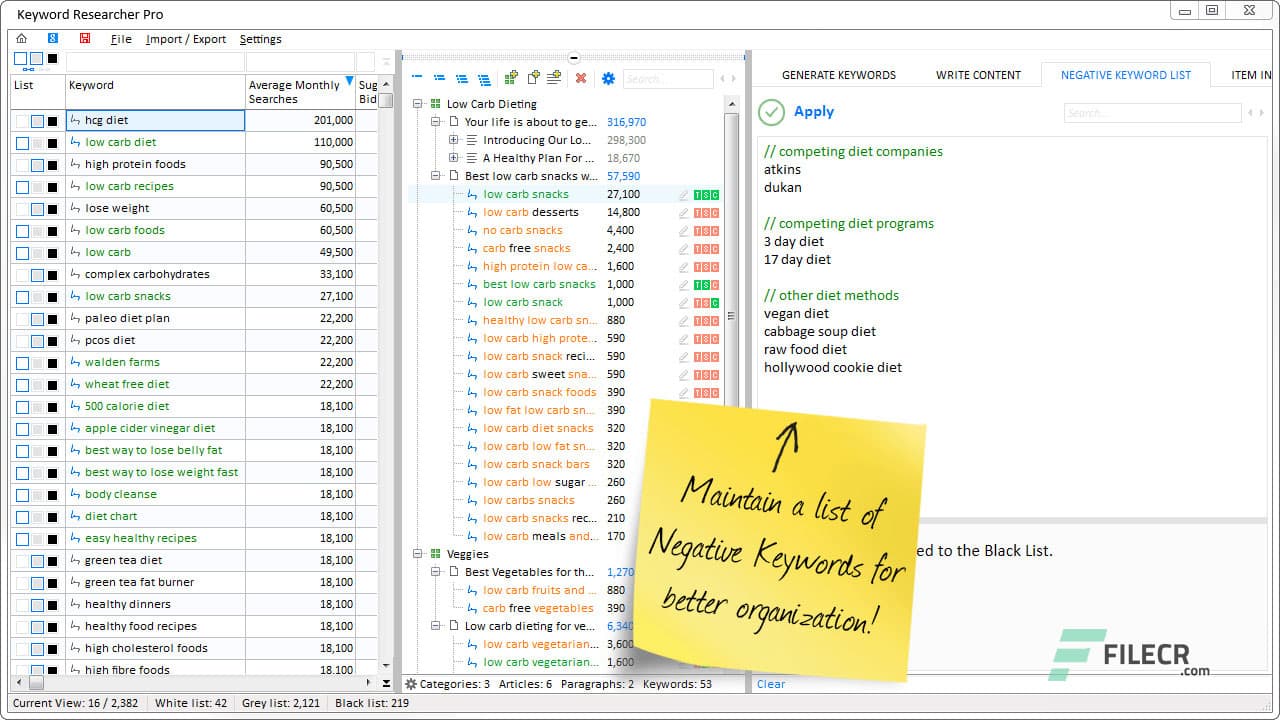Image resolution: width=1280 pixels, height=720 pixels.
Task: Click the Home icon in the toolbar
Action: (x=21, y=38)
